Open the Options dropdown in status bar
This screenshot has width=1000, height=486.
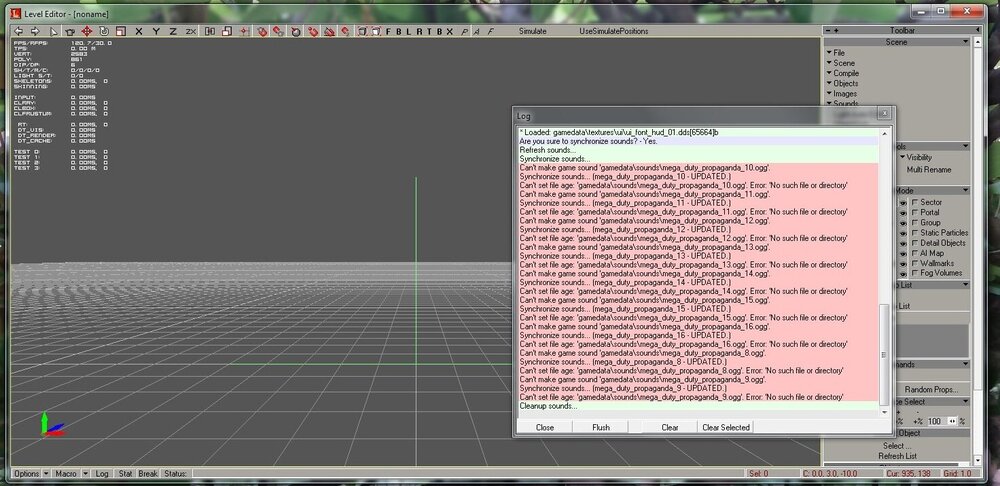[28, 473]
